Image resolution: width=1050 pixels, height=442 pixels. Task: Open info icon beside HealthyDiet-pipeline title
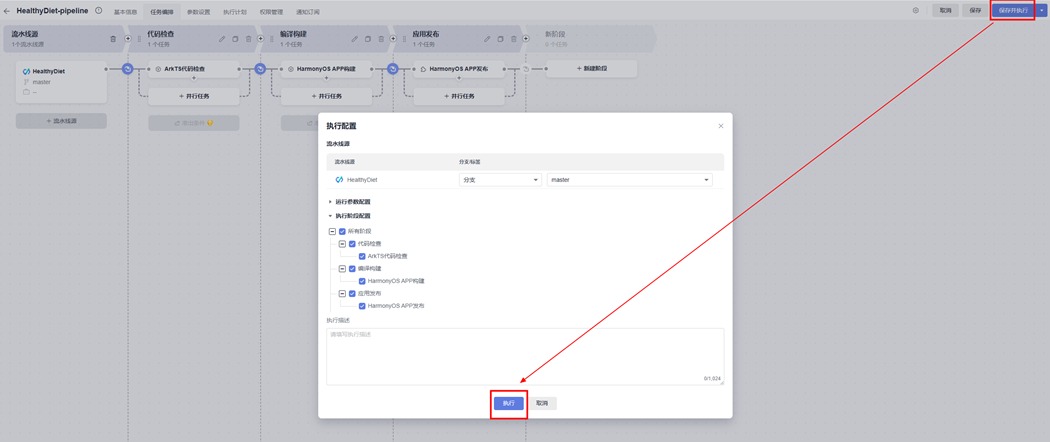[x=99, y=11]
